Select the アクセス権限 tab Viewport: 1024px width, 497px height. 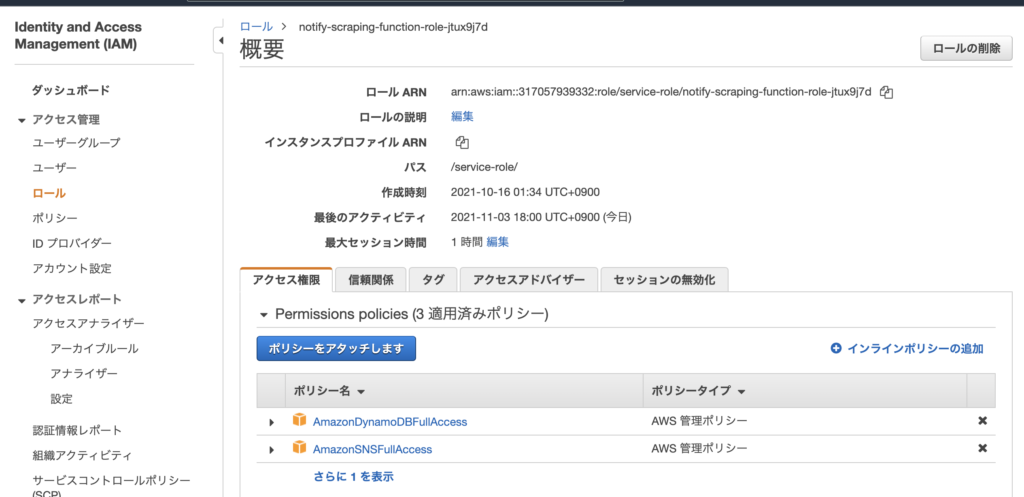click(286, 280)
